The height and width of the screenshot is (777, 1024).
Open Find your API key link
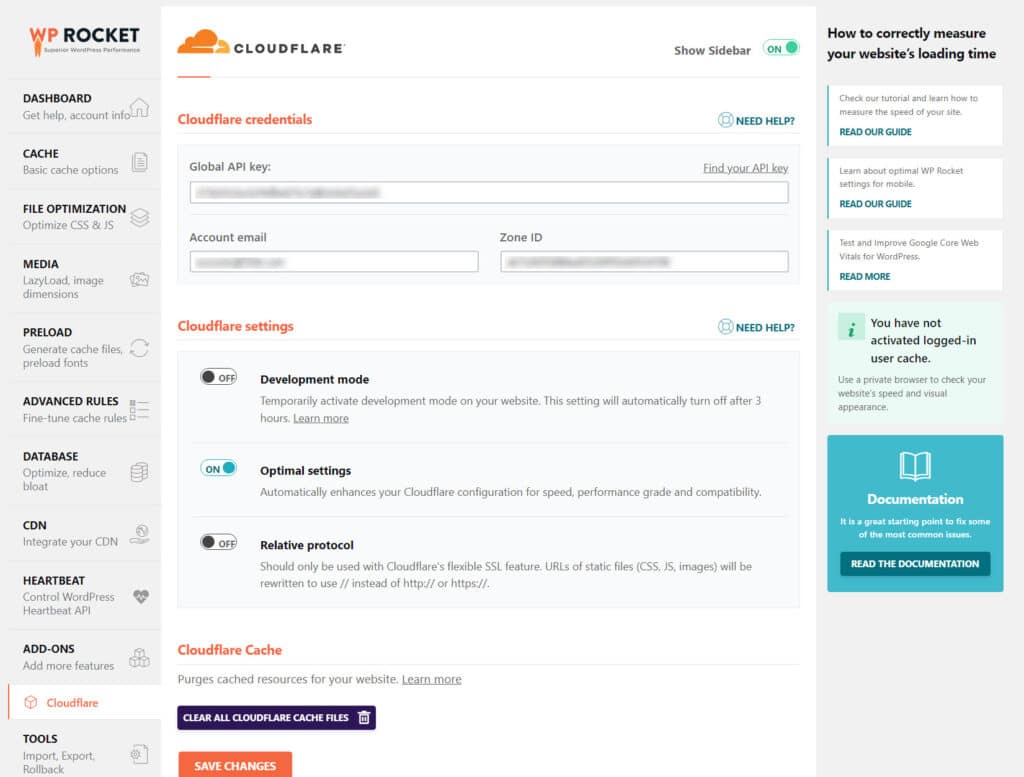(745, 168)
